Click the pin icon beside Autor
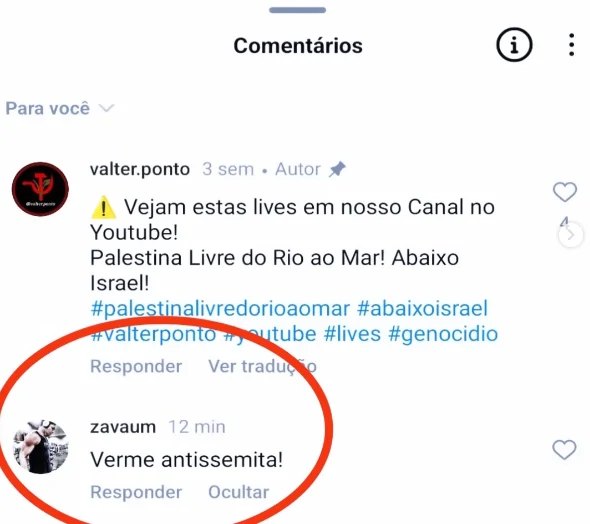590x524 pixels. [337, 169]
